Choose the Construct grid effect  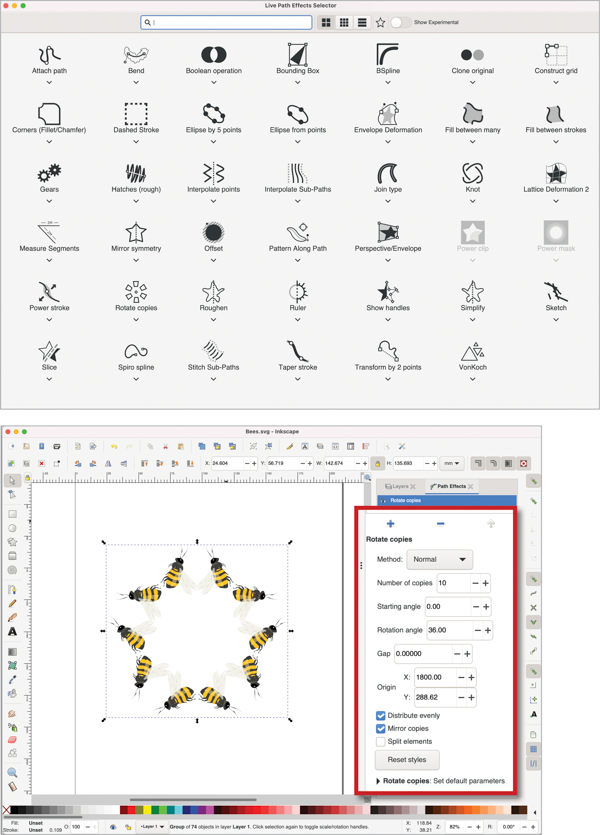click(x=556, y=60)
